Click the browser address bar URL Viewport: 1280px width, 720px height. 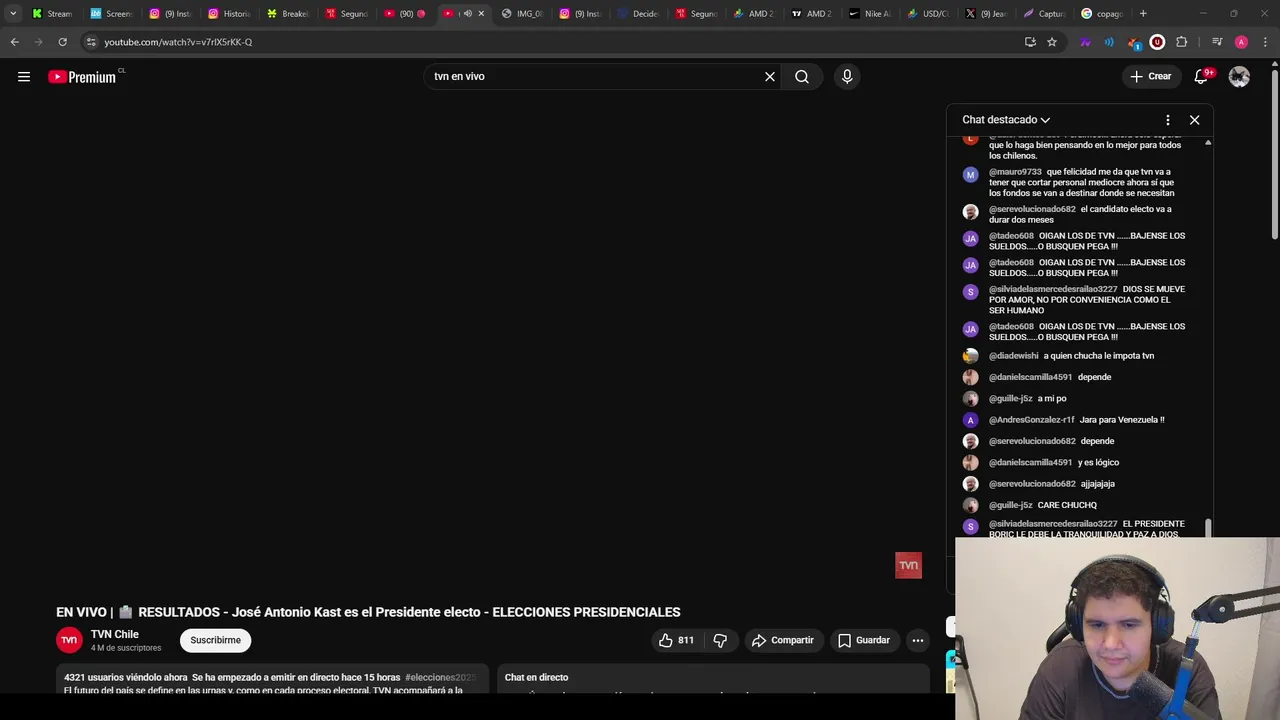(x=178, y=42)
